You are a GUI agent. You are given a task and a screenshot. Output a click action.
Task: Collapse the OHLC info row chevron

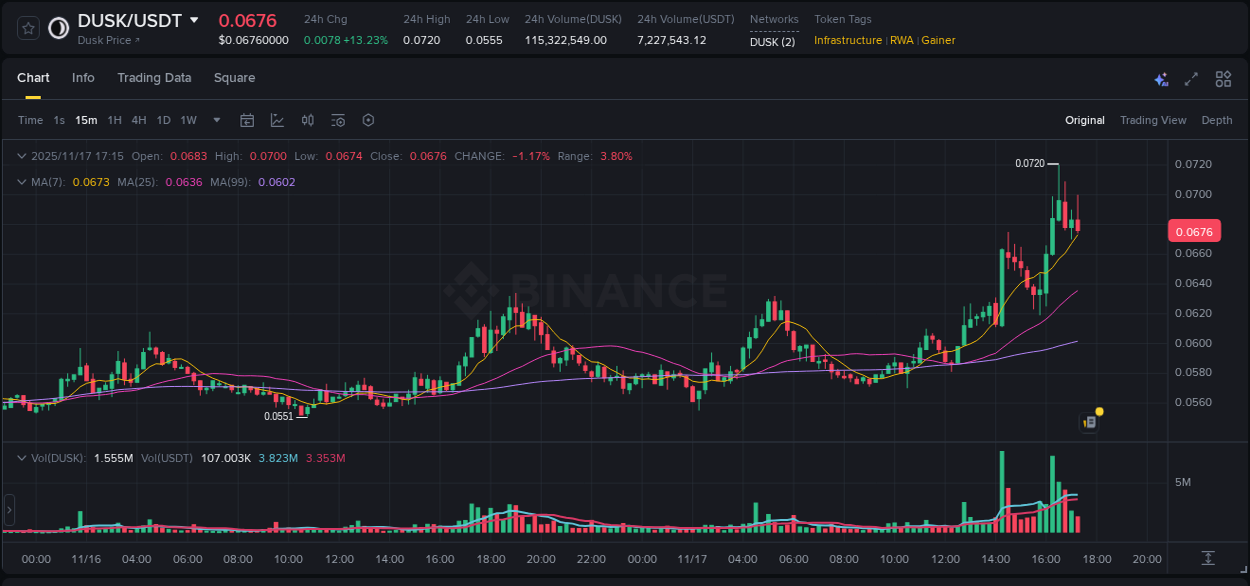pos(22,156)
